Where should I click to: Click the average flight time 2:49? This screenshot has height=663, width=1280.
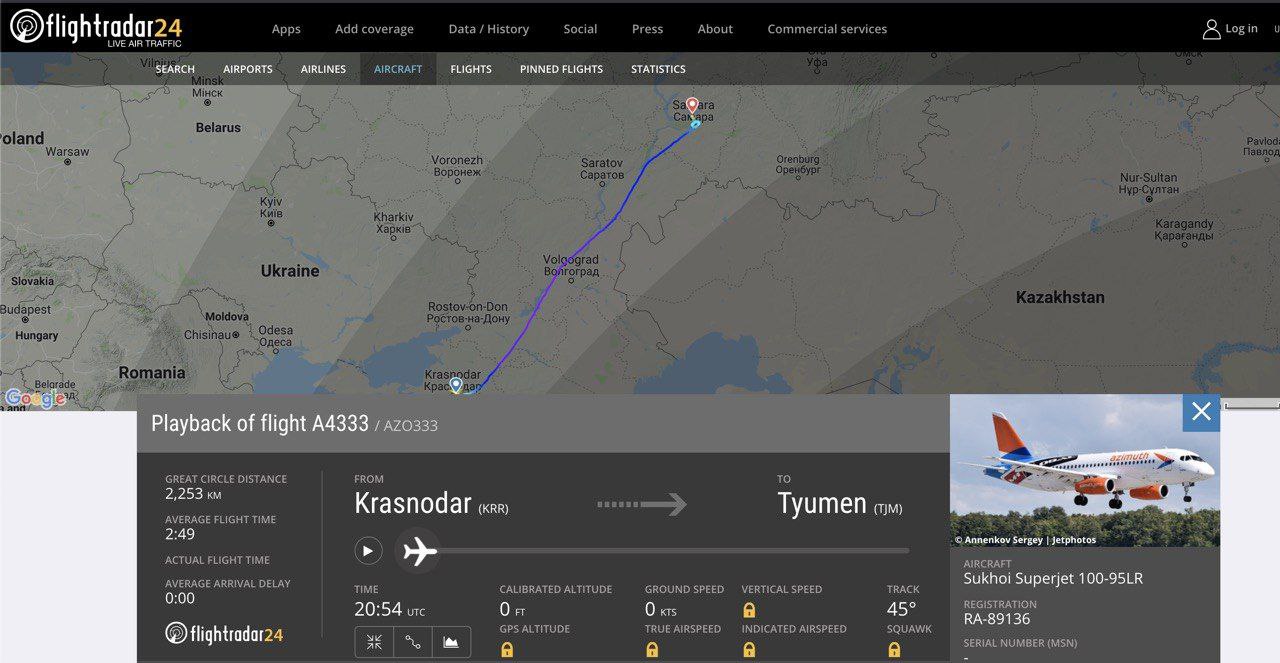(x=180, y=534)
